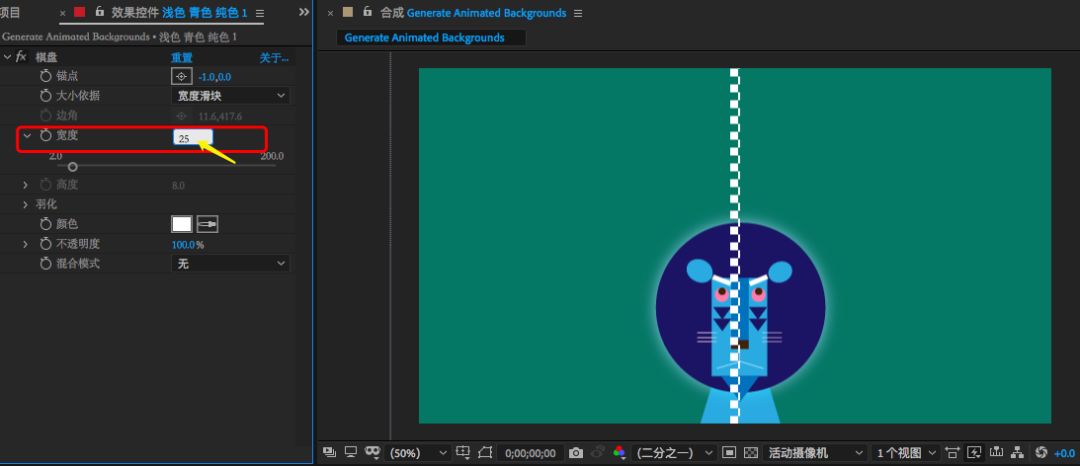Toggle the fx switch for checkerboard effect
This screenshot has height=466, width=1080.
(x=21, y=58)
